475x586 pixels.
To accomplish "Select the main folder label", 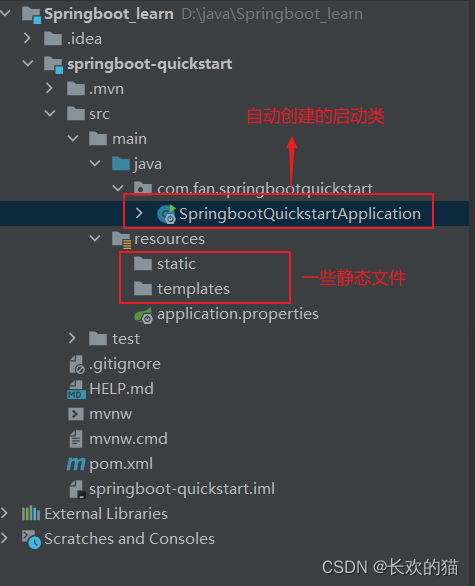I will pos(129,139).
